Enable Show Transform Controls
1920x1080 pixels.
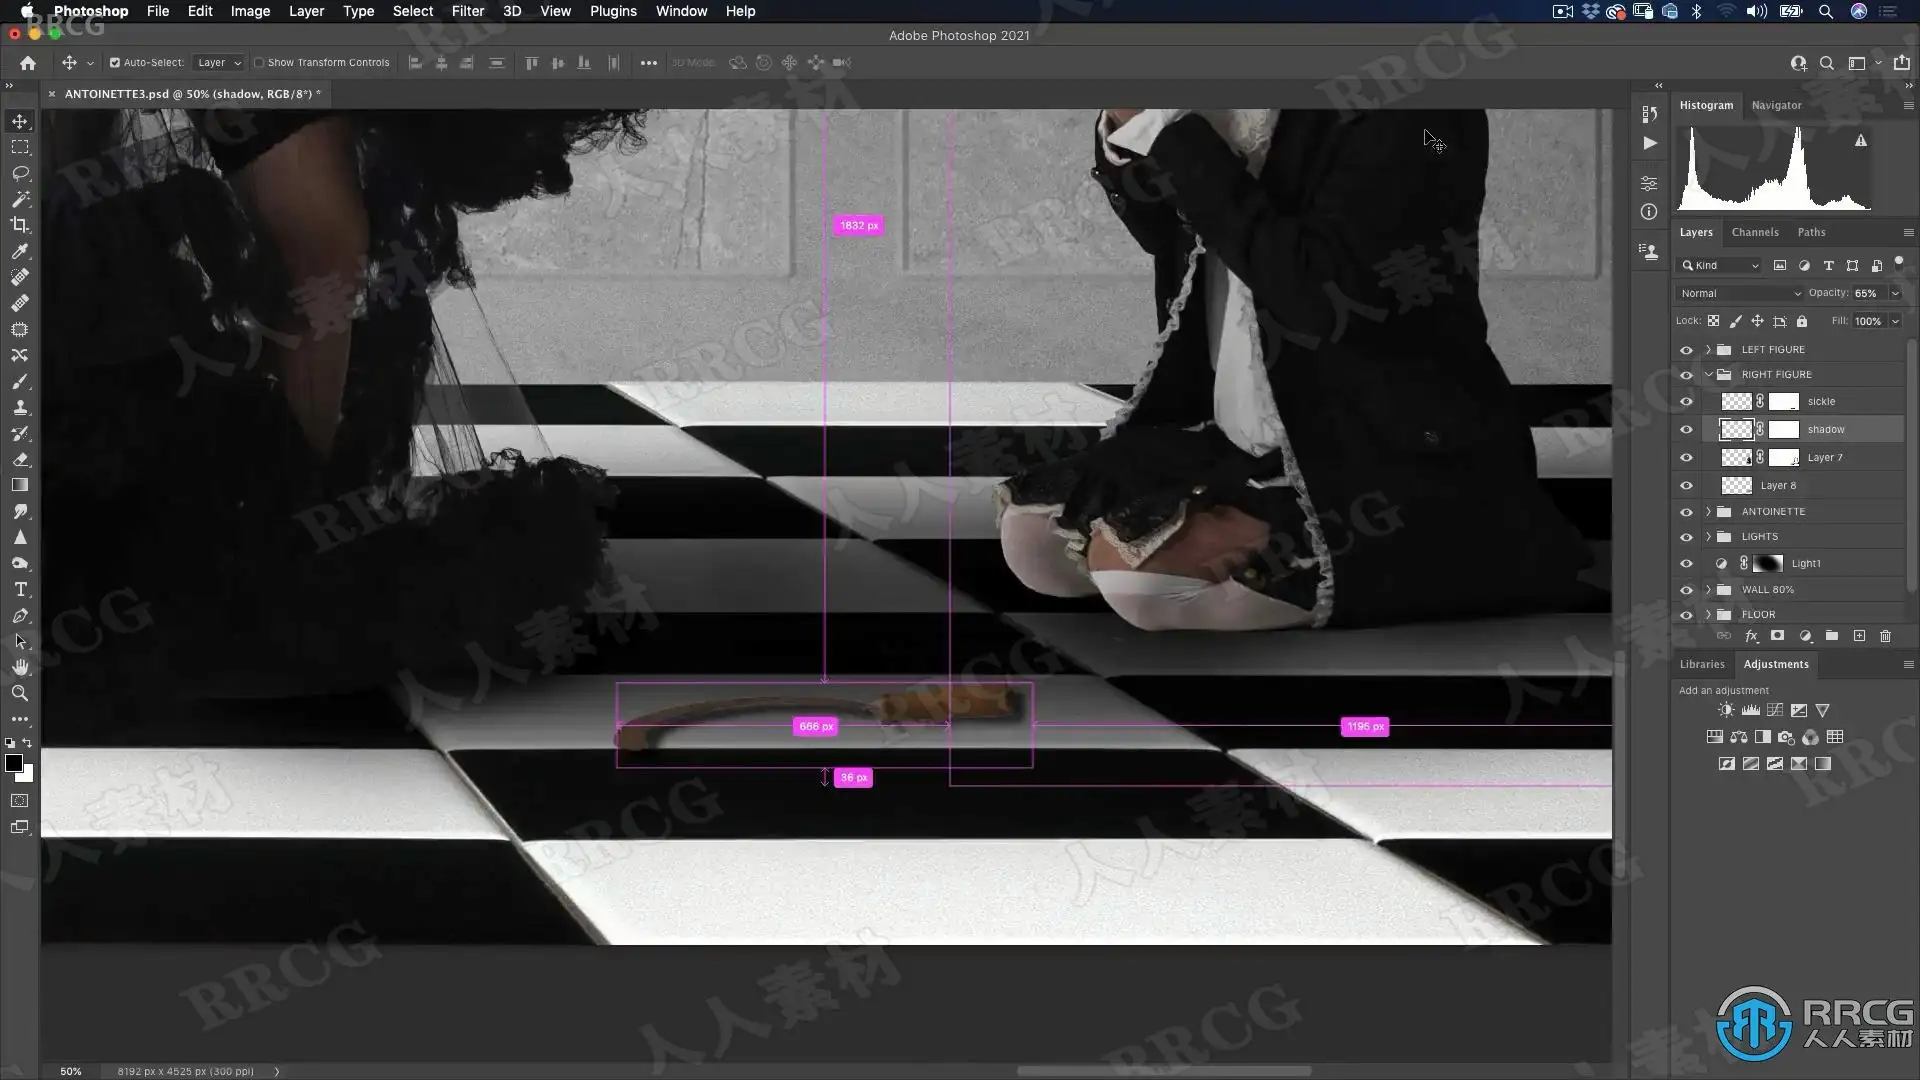tap(259, 62)
